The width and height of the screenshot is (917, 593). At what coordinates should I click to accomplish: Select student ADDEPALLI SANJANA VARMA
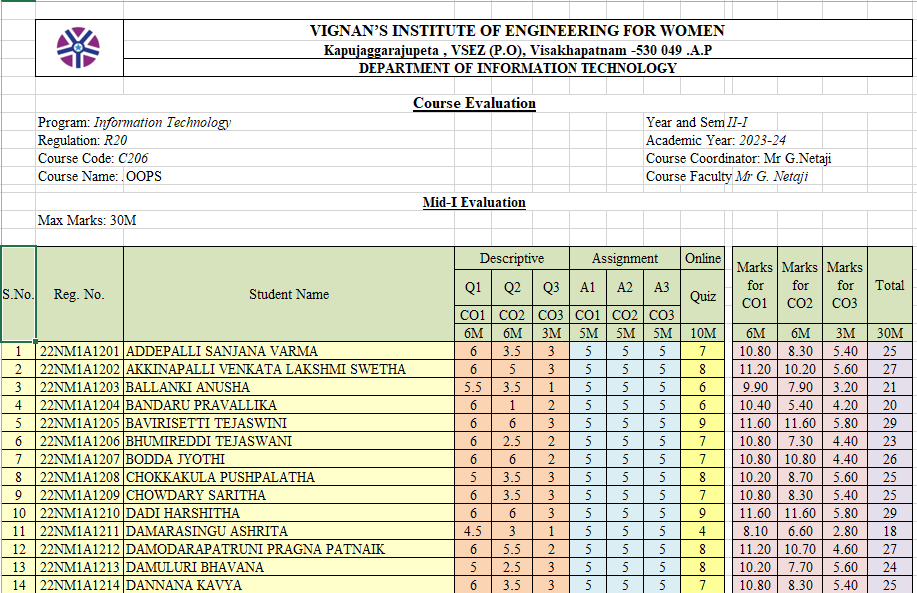point(289,351)
